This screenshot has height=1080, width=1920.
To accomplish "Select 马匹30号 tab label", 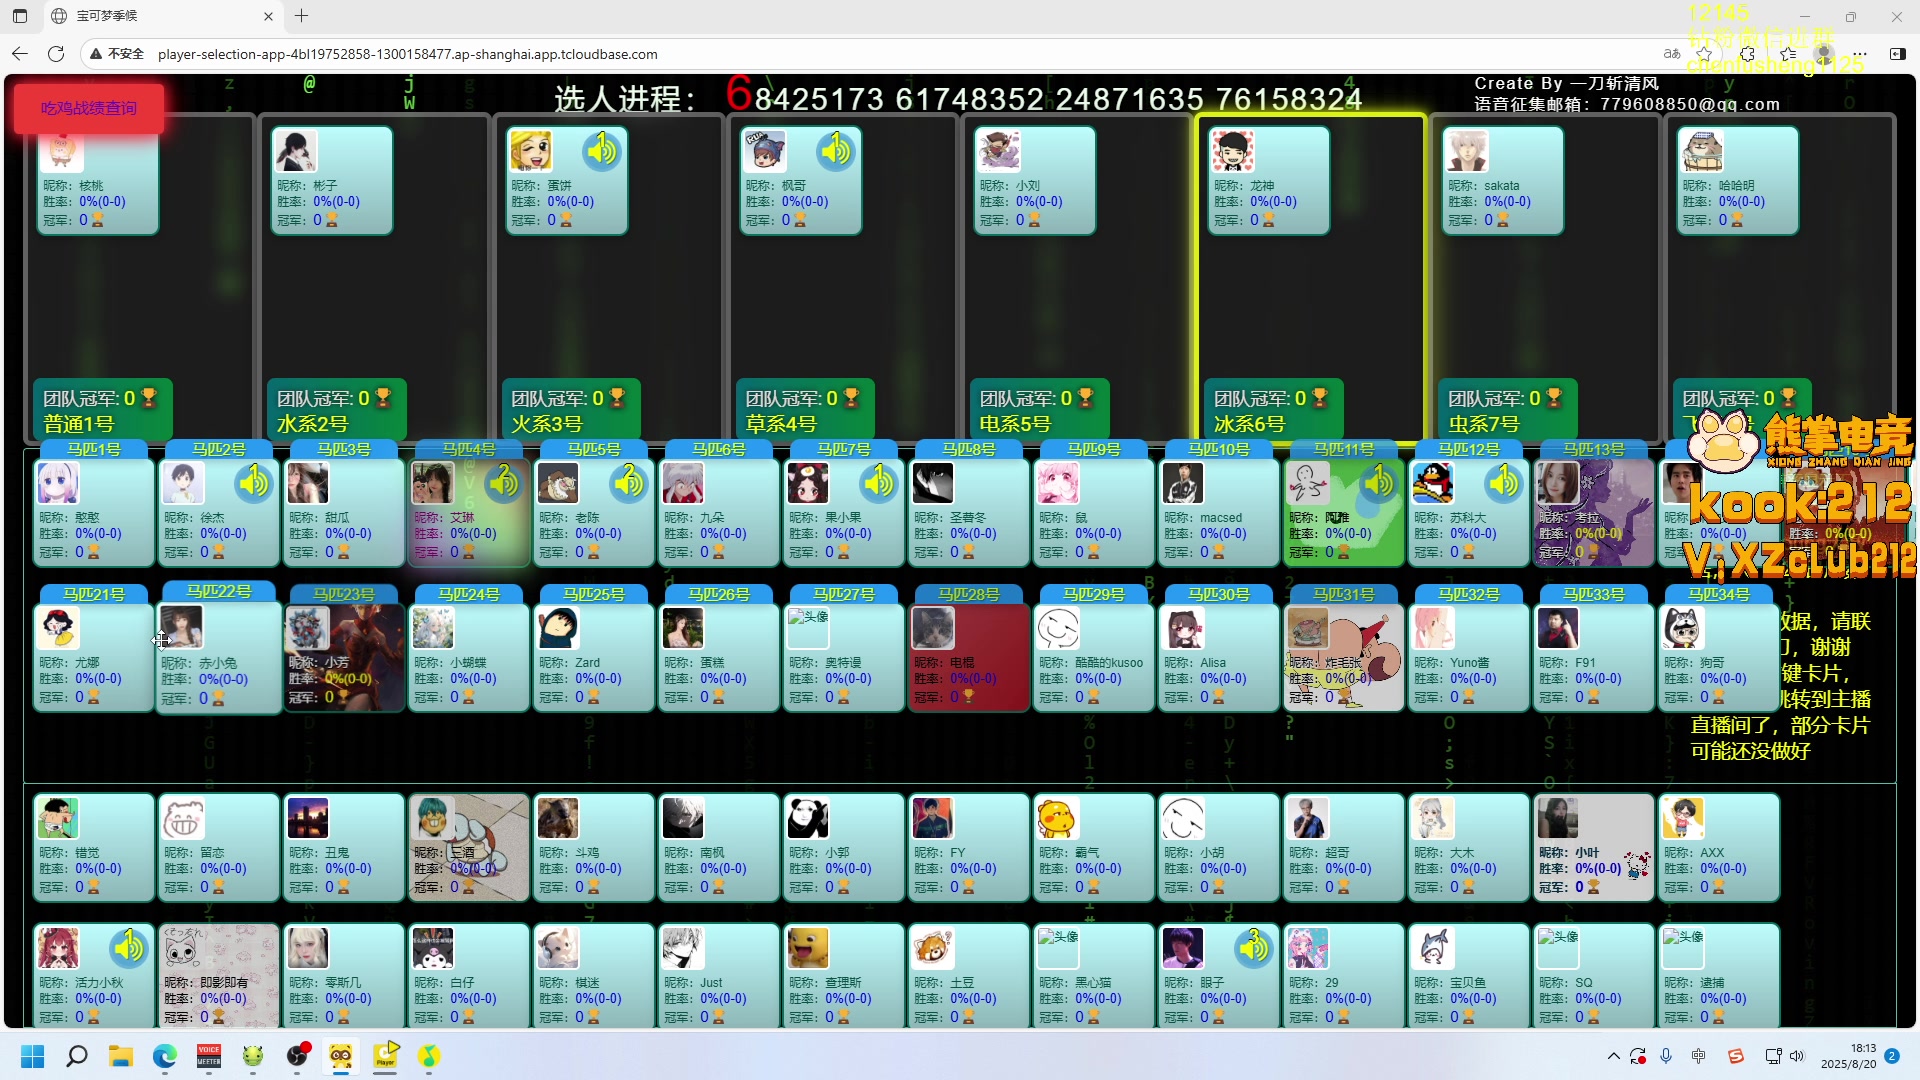I will pyautogui.click(x=1219, y=595).
